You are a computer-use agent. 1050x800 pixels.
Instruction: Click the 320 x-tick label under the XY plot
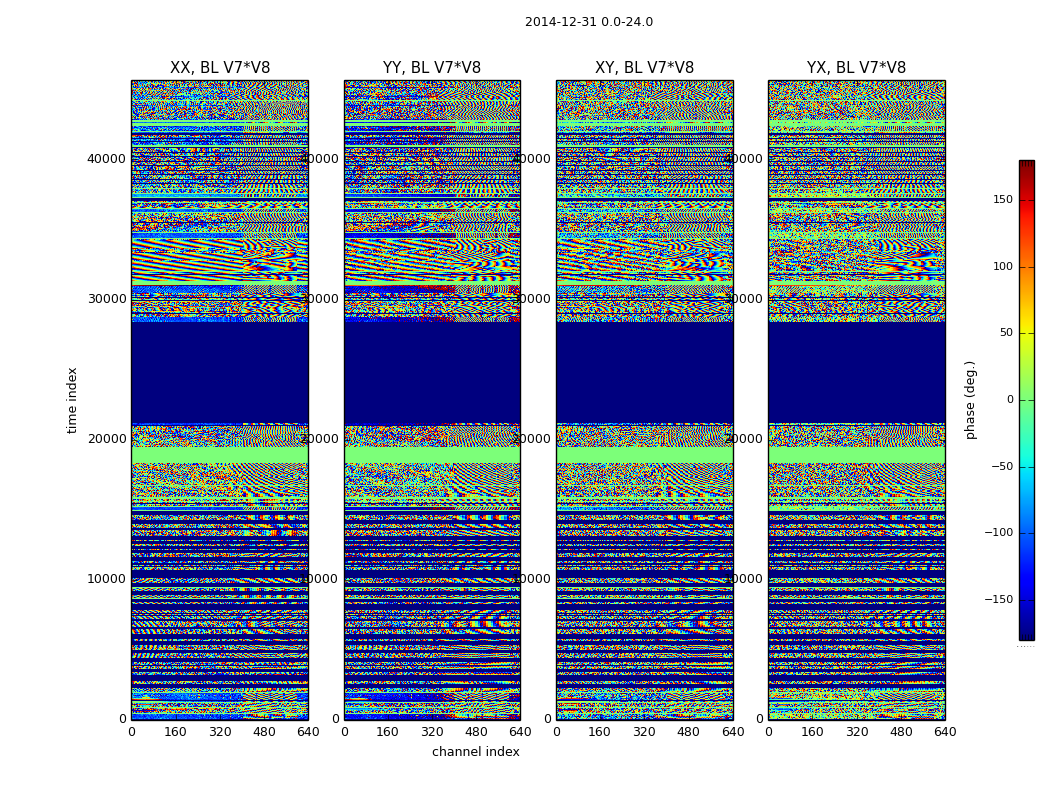644,732
